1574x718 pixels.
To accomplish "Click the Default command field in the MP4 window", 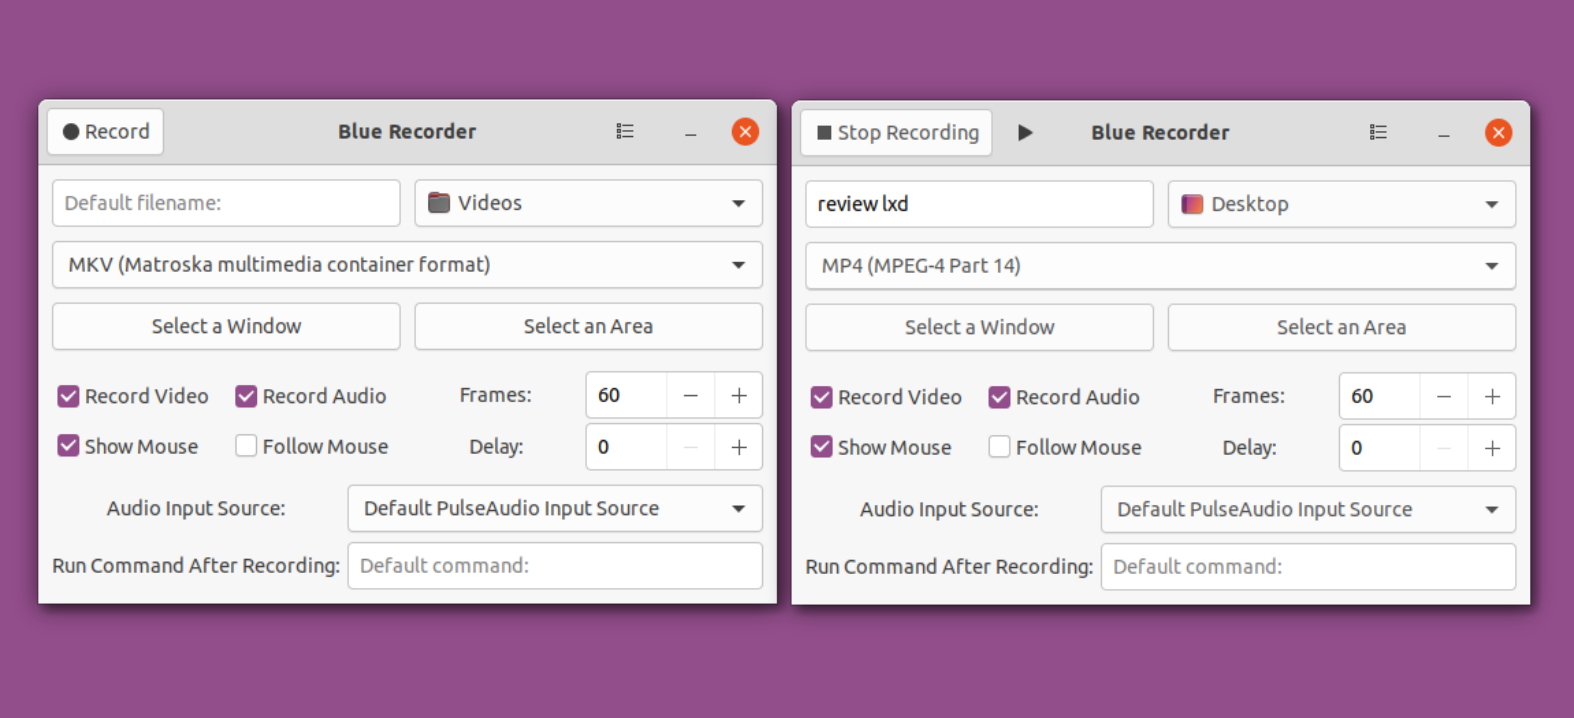I will [x=1308, y=567].
